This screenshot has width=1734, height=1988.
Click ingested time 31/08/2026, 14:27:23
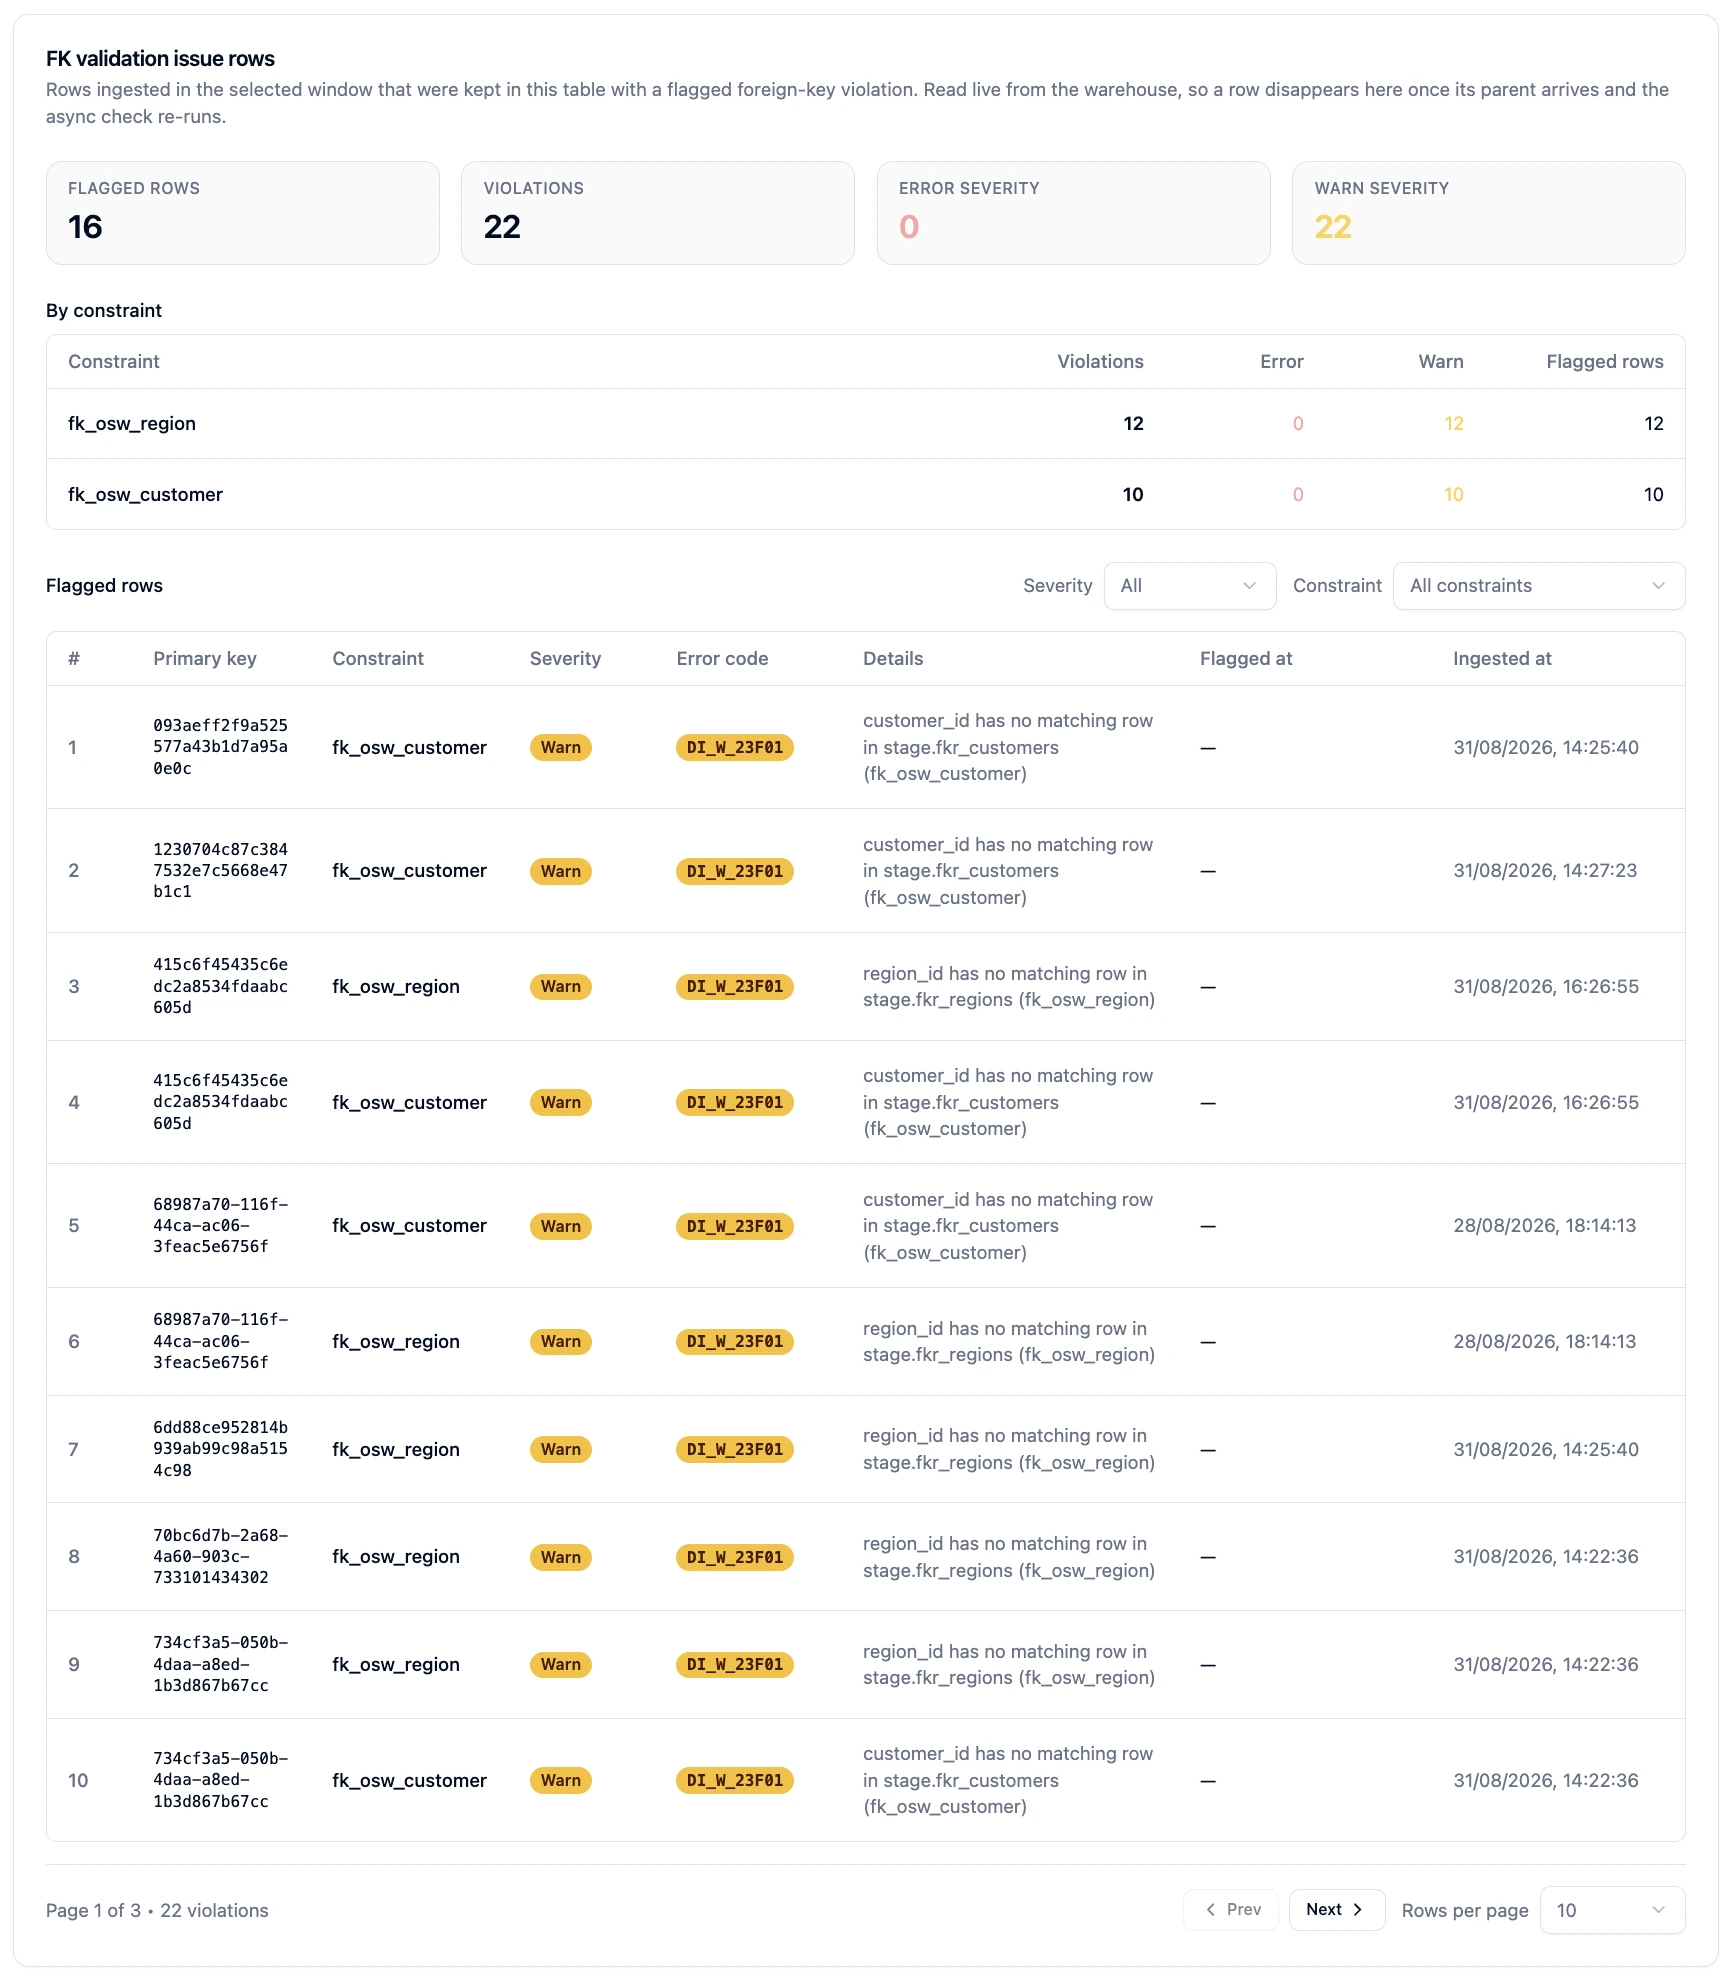[x=1545, y=871]
